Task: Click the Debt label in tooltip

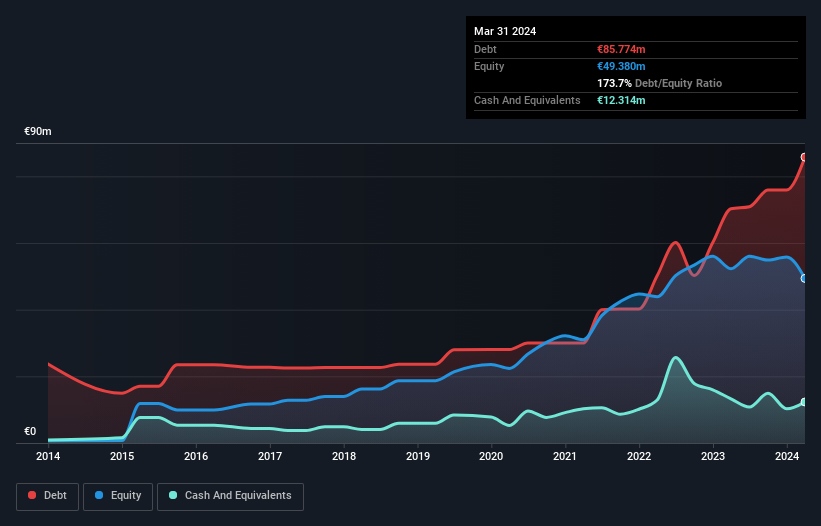Action: coord(485,49)
